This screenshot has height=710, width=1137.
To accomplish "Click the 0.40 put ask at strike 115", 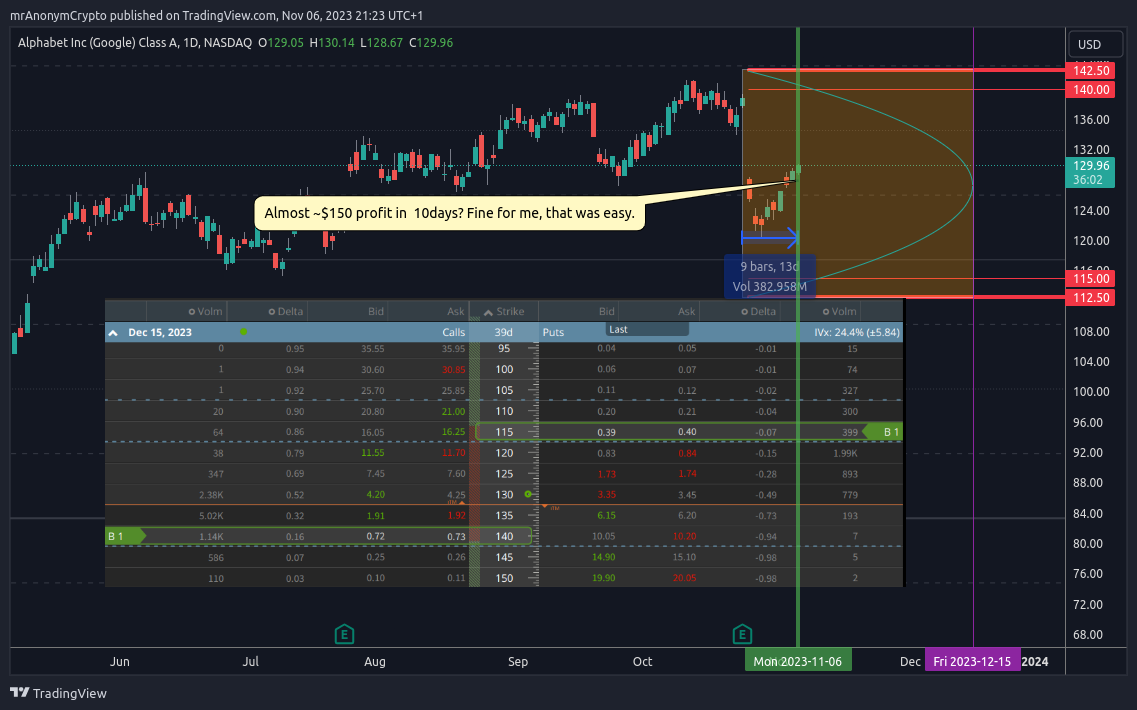I will [687, 432].
